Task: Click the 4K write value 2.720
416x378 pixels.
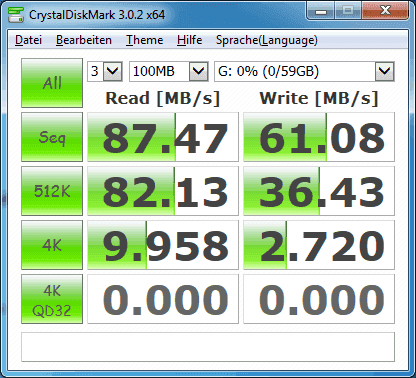Action: point(319,245)
